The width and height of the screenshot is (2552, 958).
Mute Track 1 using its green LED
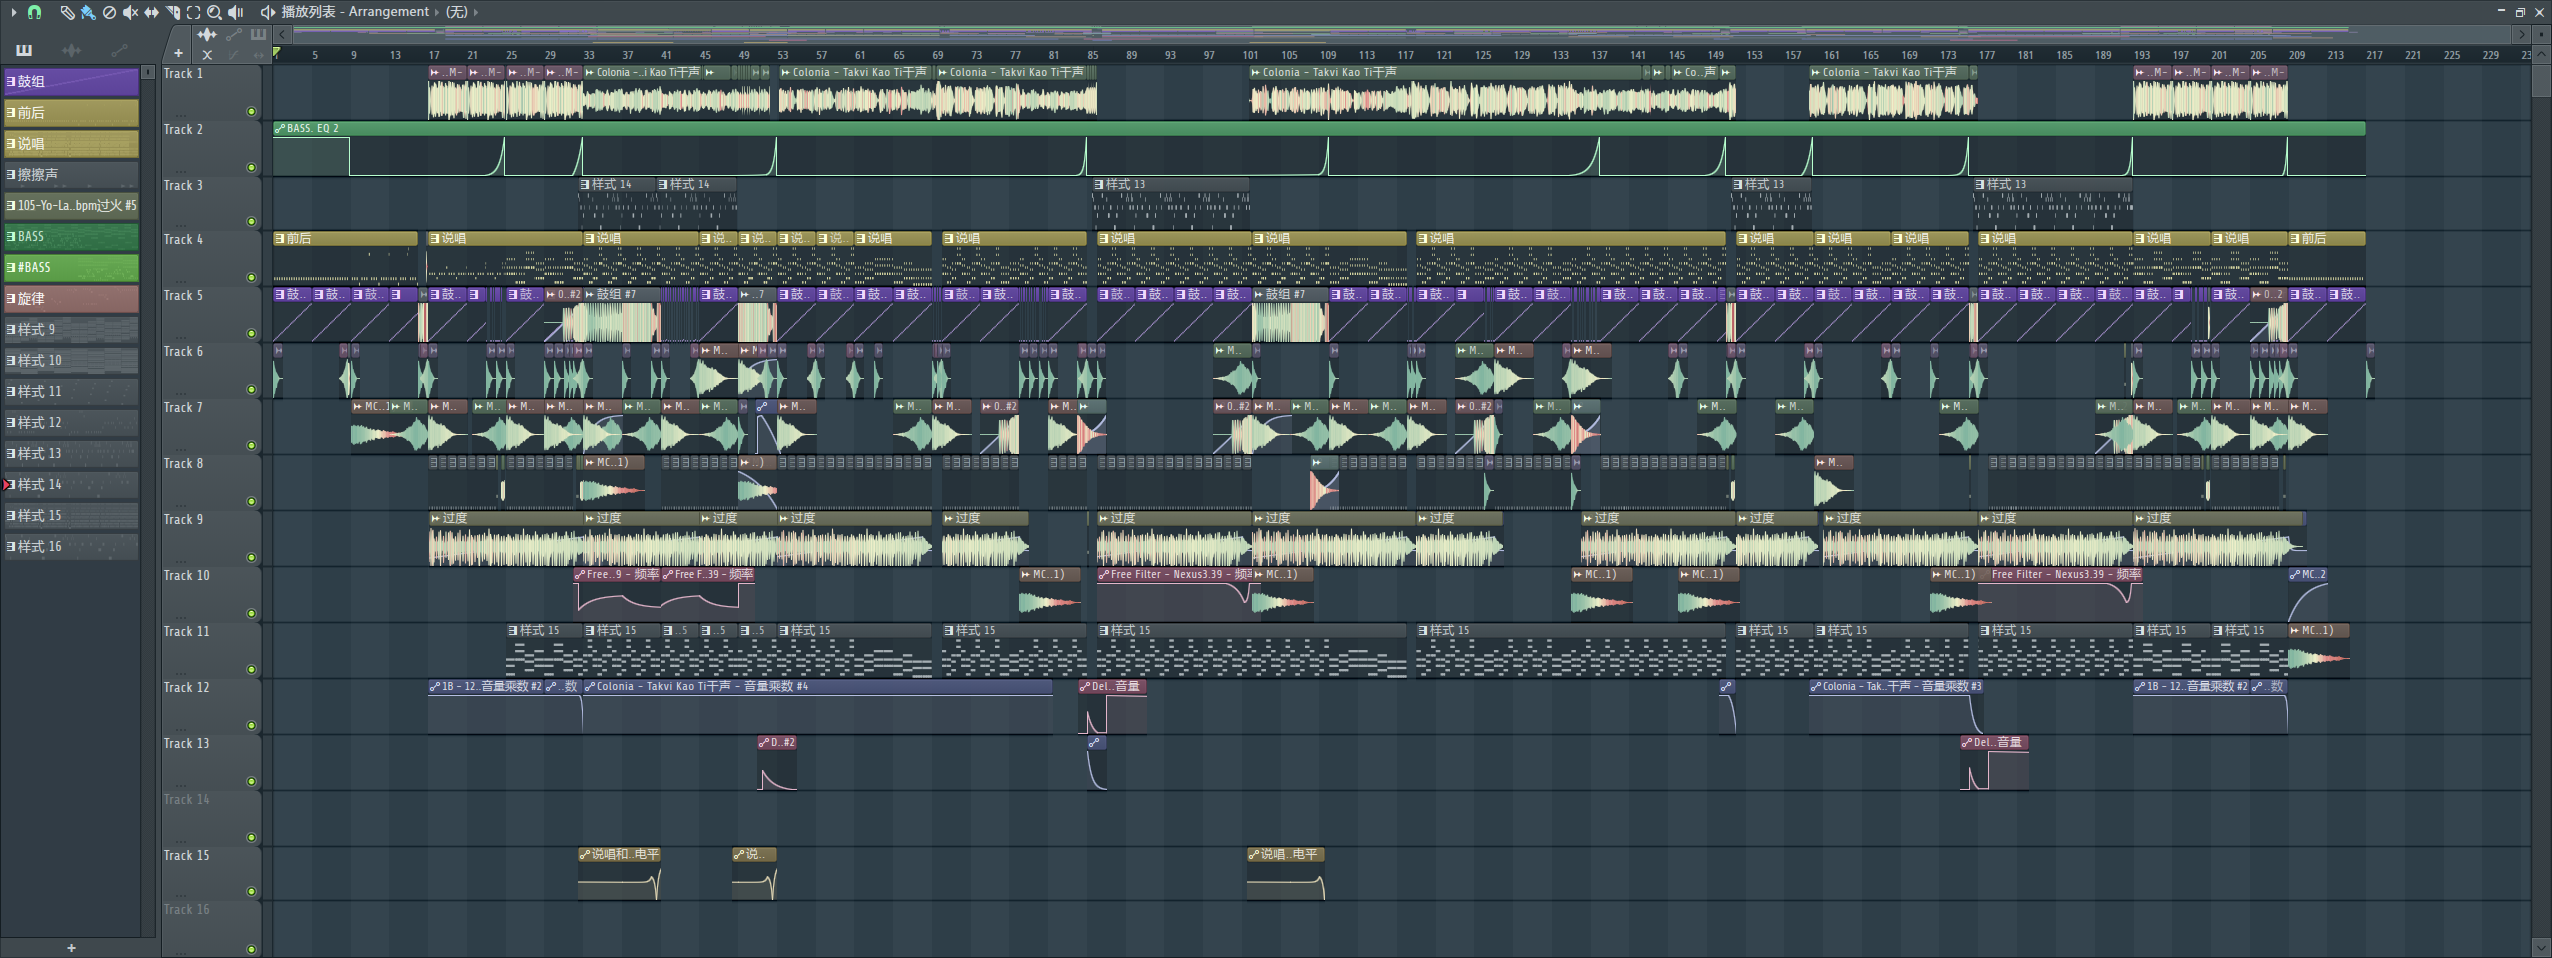251,112
